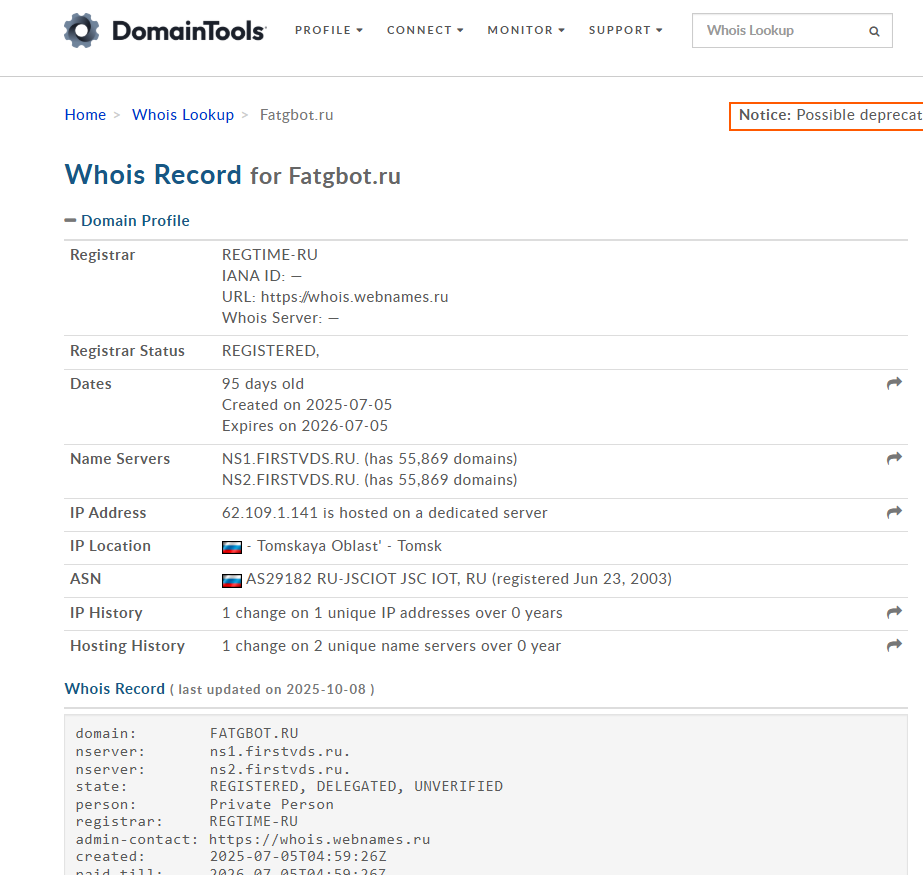Click the magnifier search icon
923x875 pixels.
(874, 31)
